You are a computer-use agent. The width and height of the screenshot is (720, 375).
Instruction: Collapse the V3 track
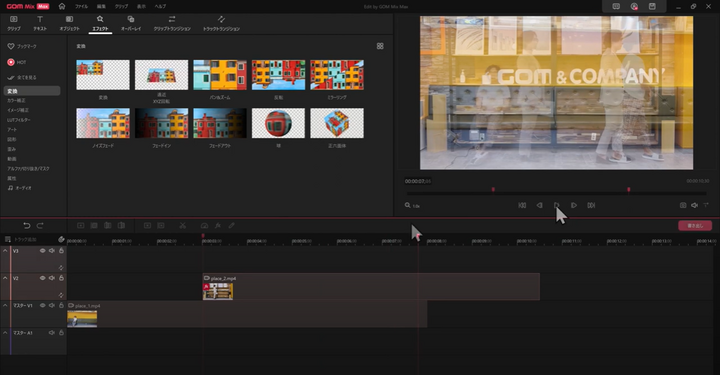[x=6, y=251]
